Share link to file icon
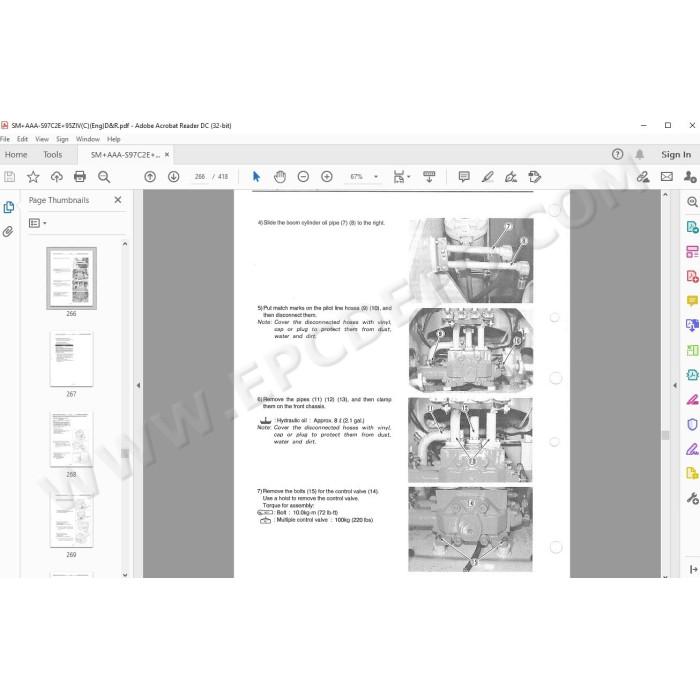Image resolution: width=700 pixels, height=700 pixels. (643, 177)
